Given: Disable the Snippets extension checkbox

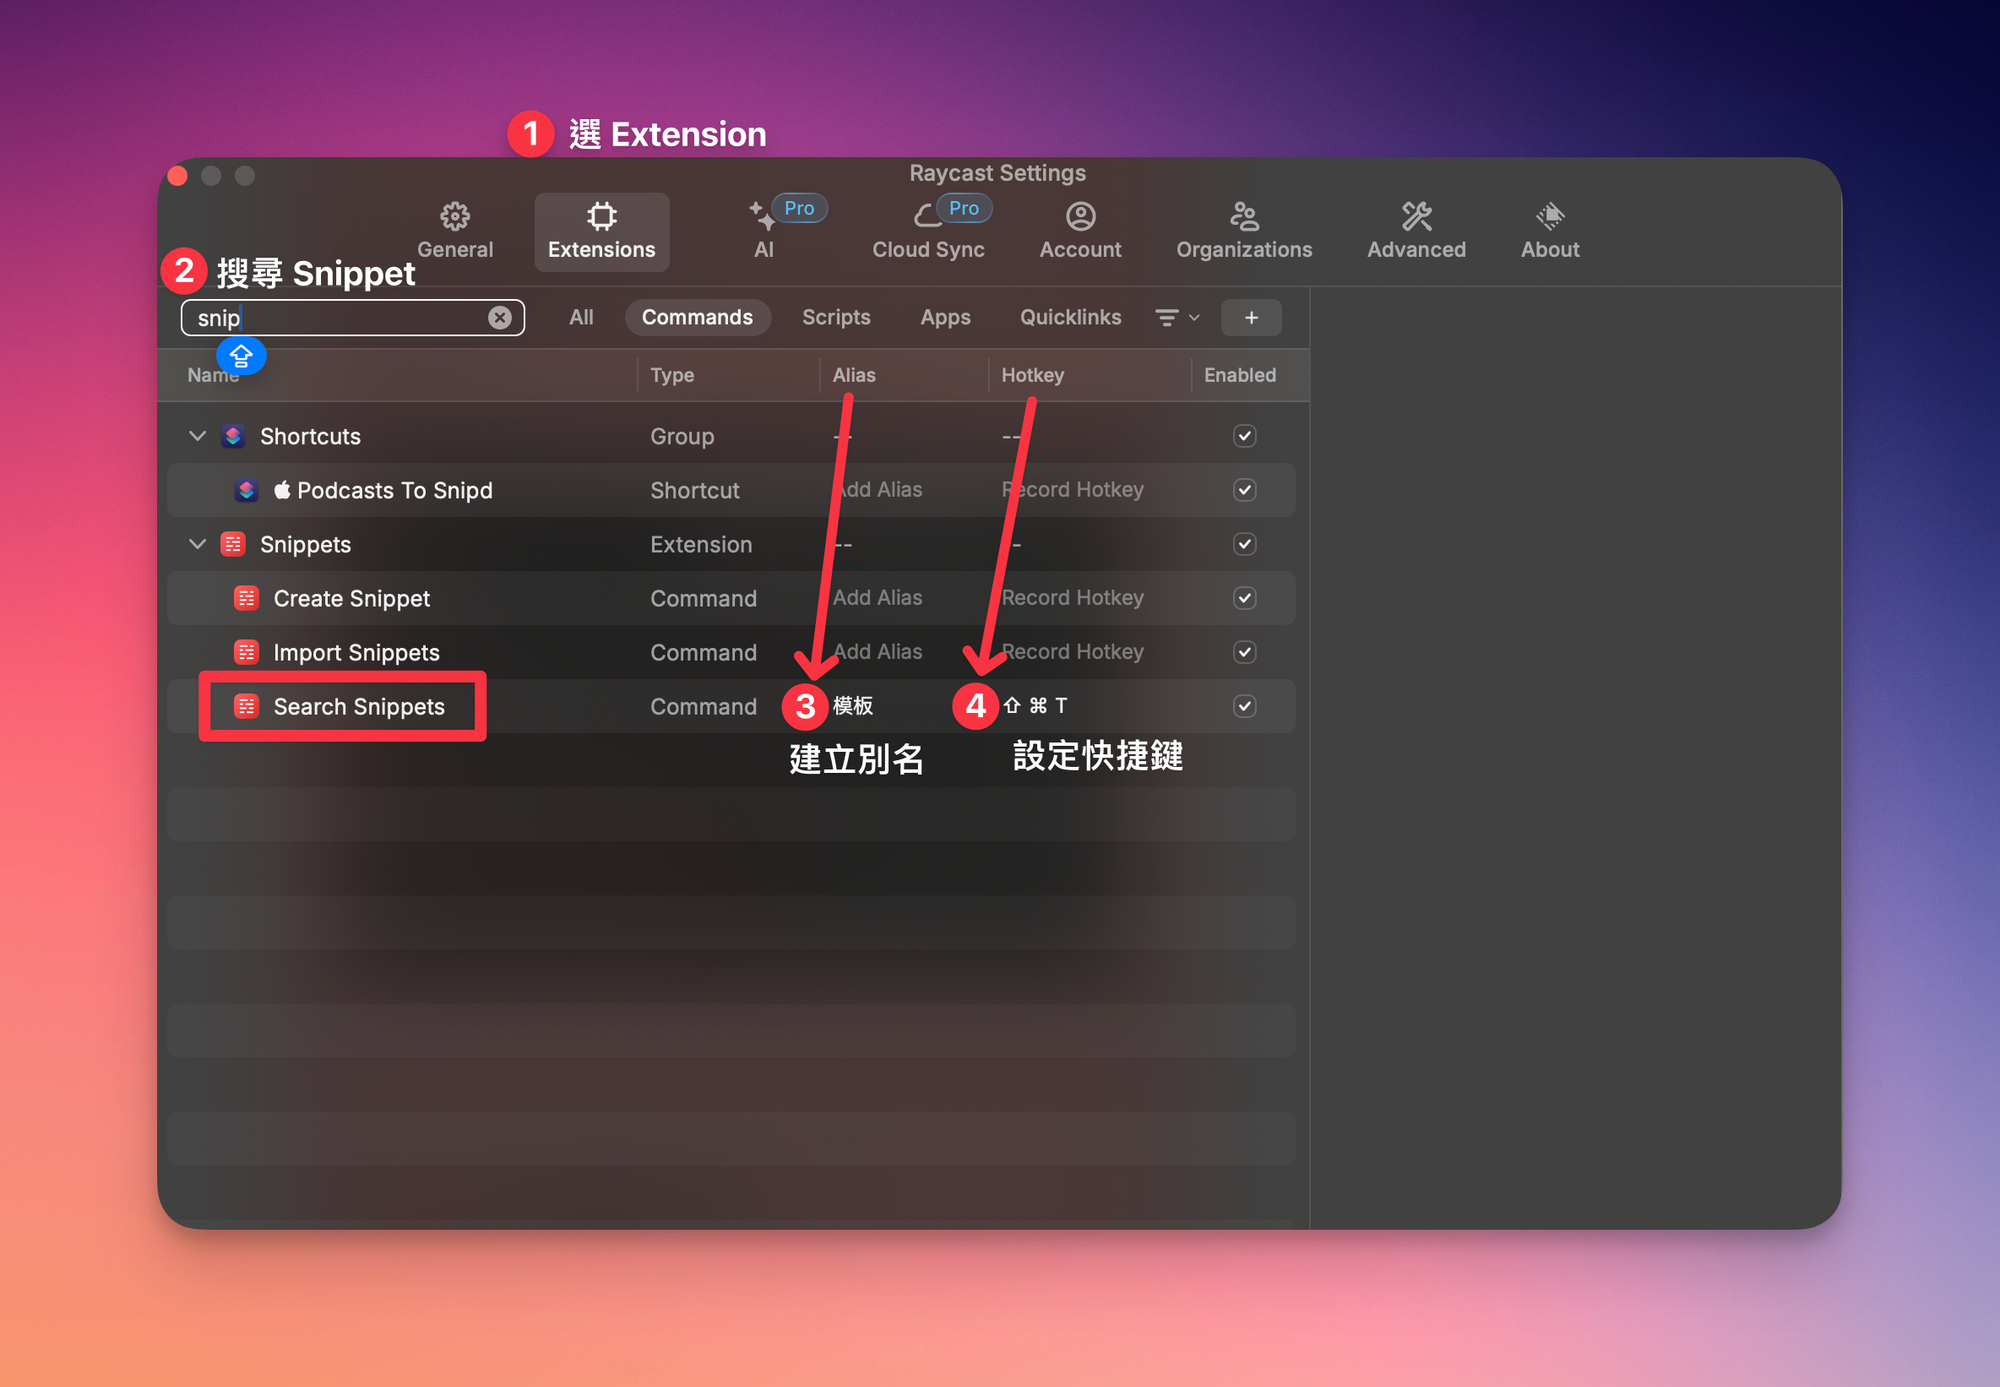Looking at the screenshot, I should tap(1244, 544).
